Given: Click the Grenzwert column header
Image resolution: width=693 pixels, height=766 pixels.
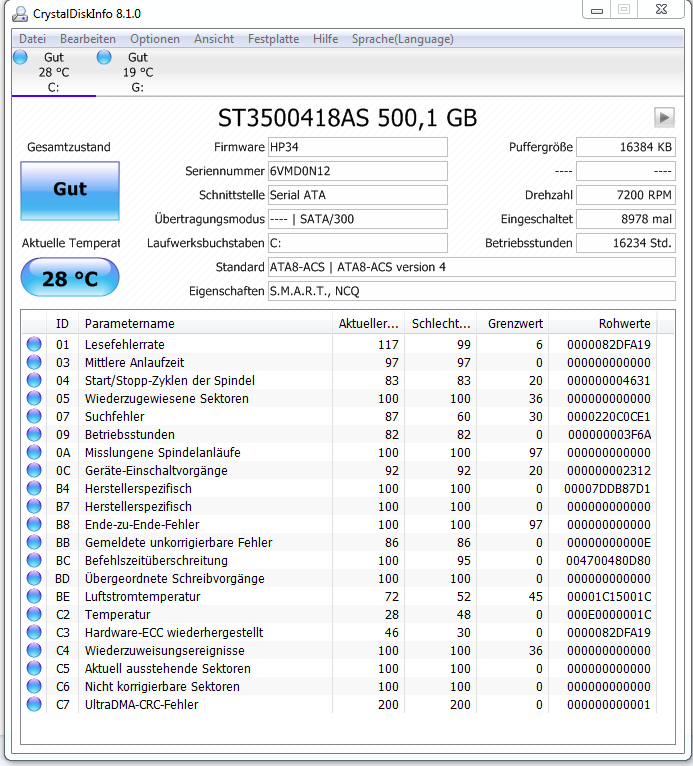Looking at the screenshot, I should [513, 323].
